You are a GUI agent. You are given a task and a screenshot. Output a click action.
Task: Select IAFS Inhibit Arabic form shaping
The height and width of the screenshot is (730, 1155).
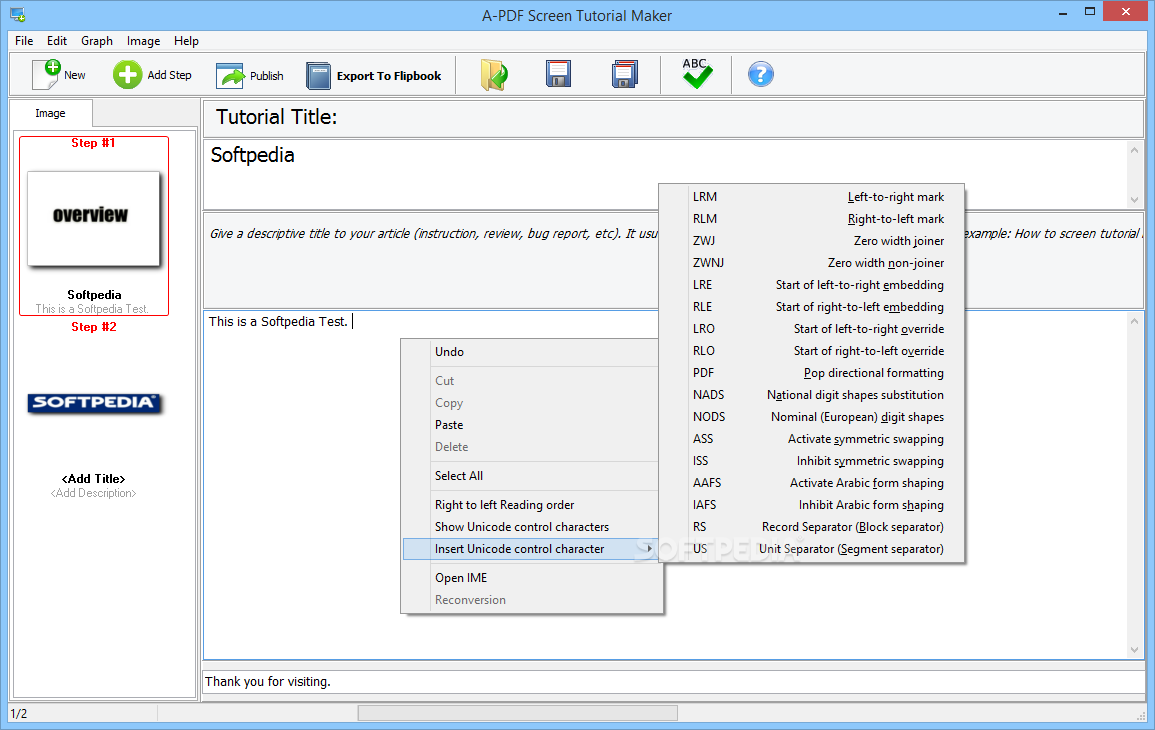[811, 505]
